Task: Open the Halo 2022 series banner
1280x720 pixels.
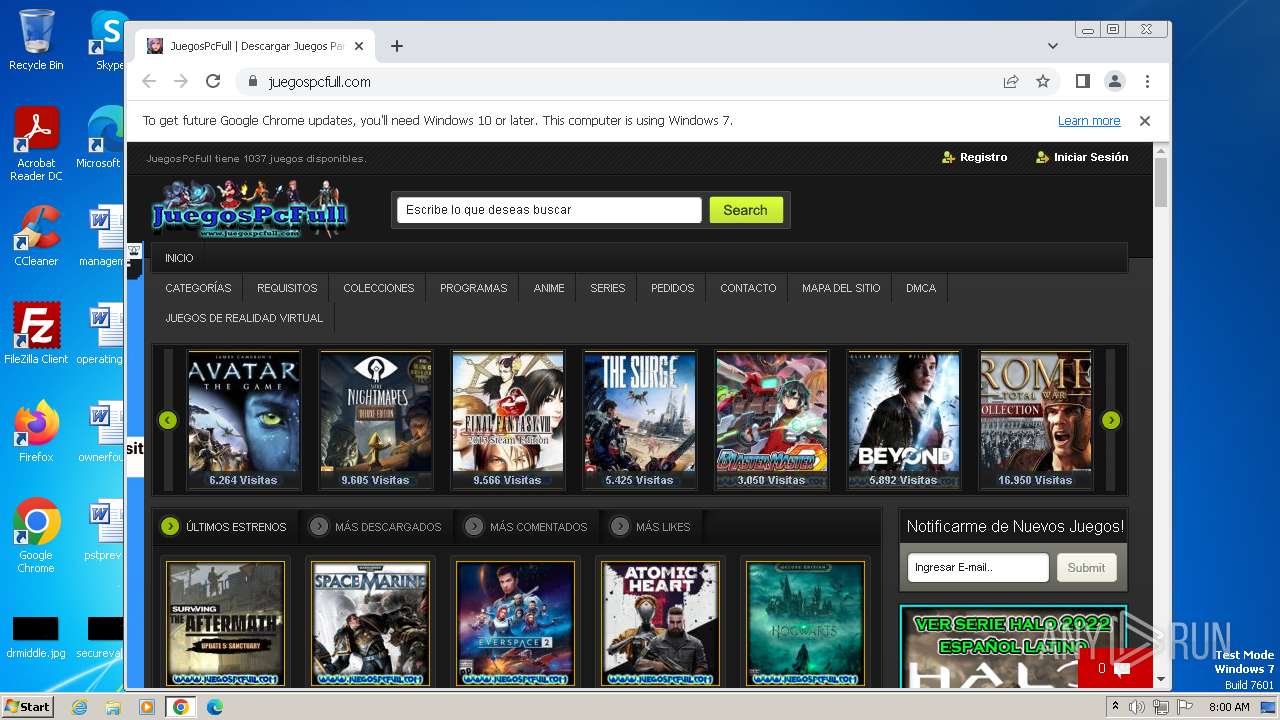Action: click(1013, 647)
